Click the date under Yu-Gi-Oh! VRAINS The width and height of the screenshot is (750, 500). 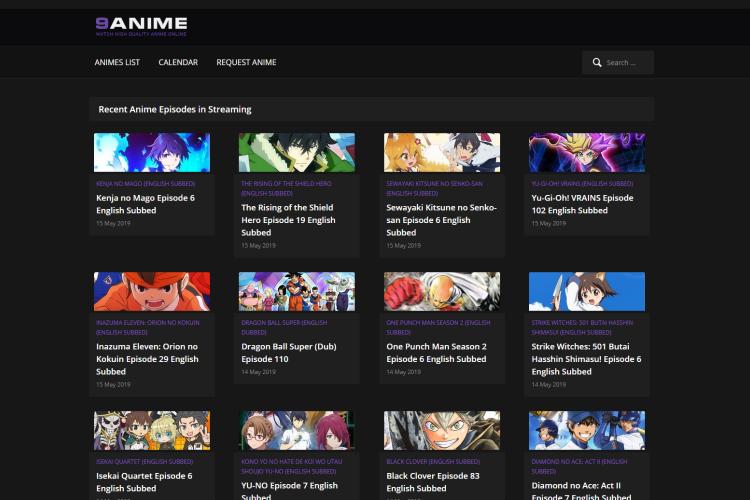pos(549,223)
